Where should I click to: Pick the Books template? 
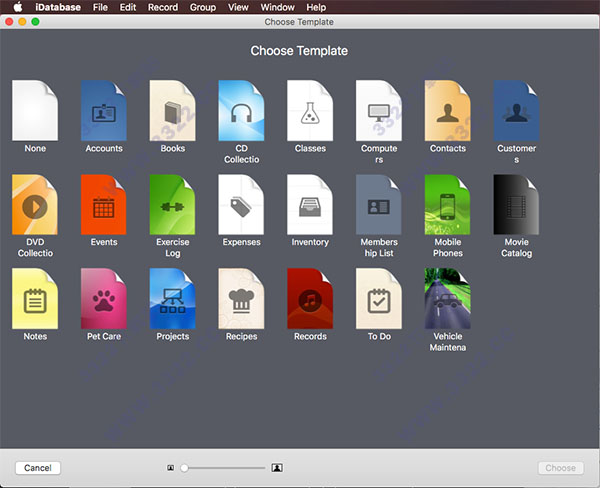(x=173, y=110)
